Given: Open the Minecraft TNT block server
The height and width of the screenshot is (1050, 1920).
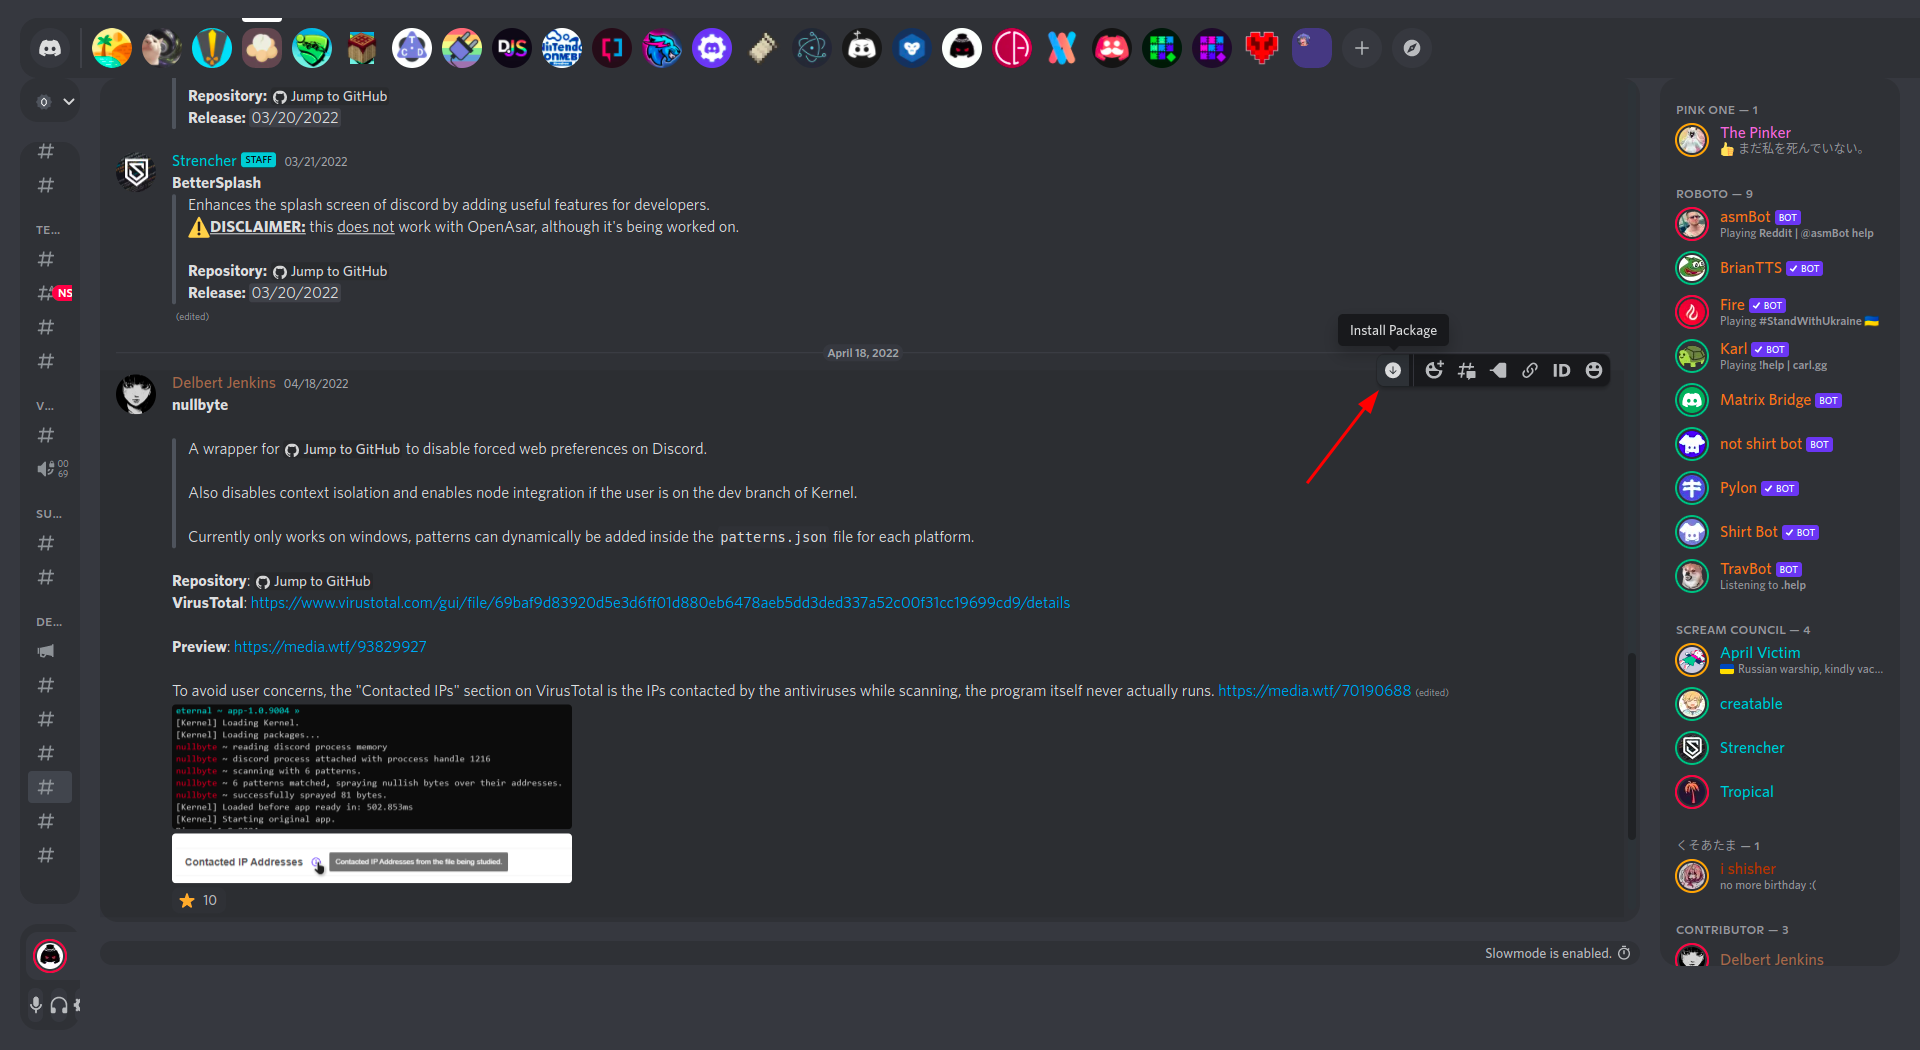Looking at the screenshot, I should [x=362, y=48].
